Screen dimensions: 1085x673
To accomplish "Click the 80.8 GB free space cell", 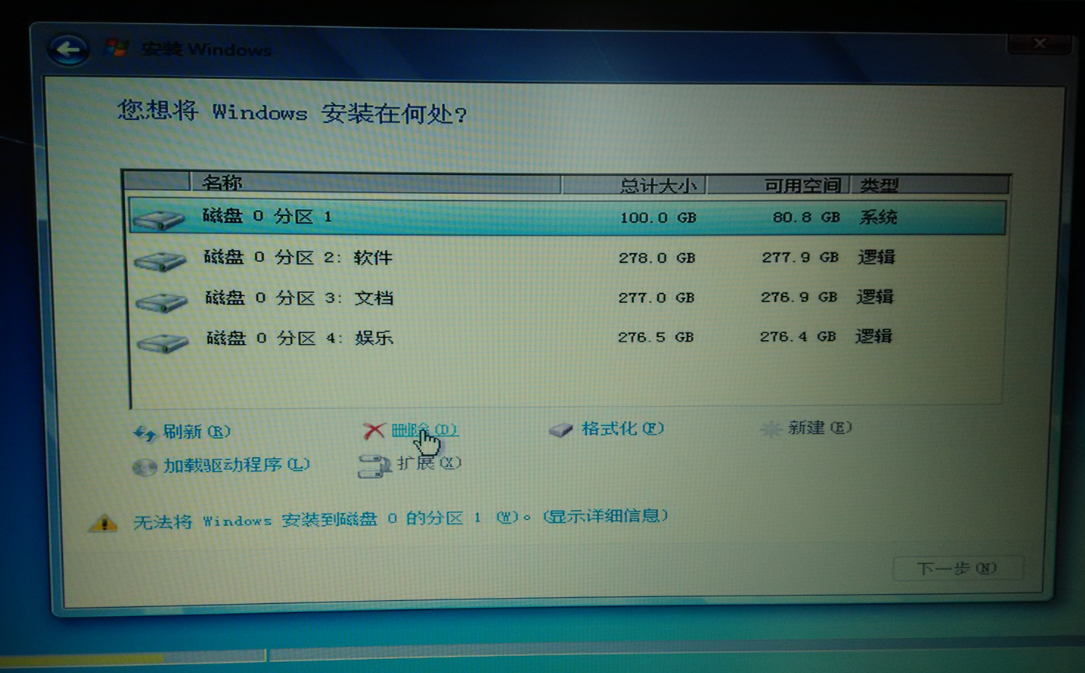I will pos(806,217).
